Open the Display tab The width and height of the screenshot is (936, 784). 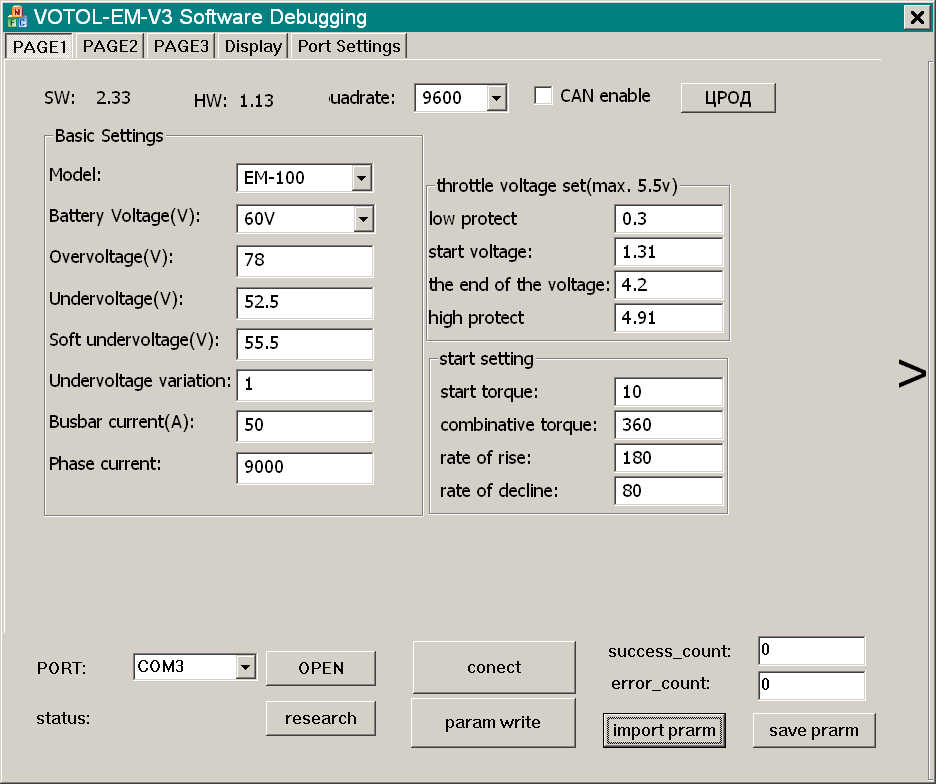[x=253, y=46]
